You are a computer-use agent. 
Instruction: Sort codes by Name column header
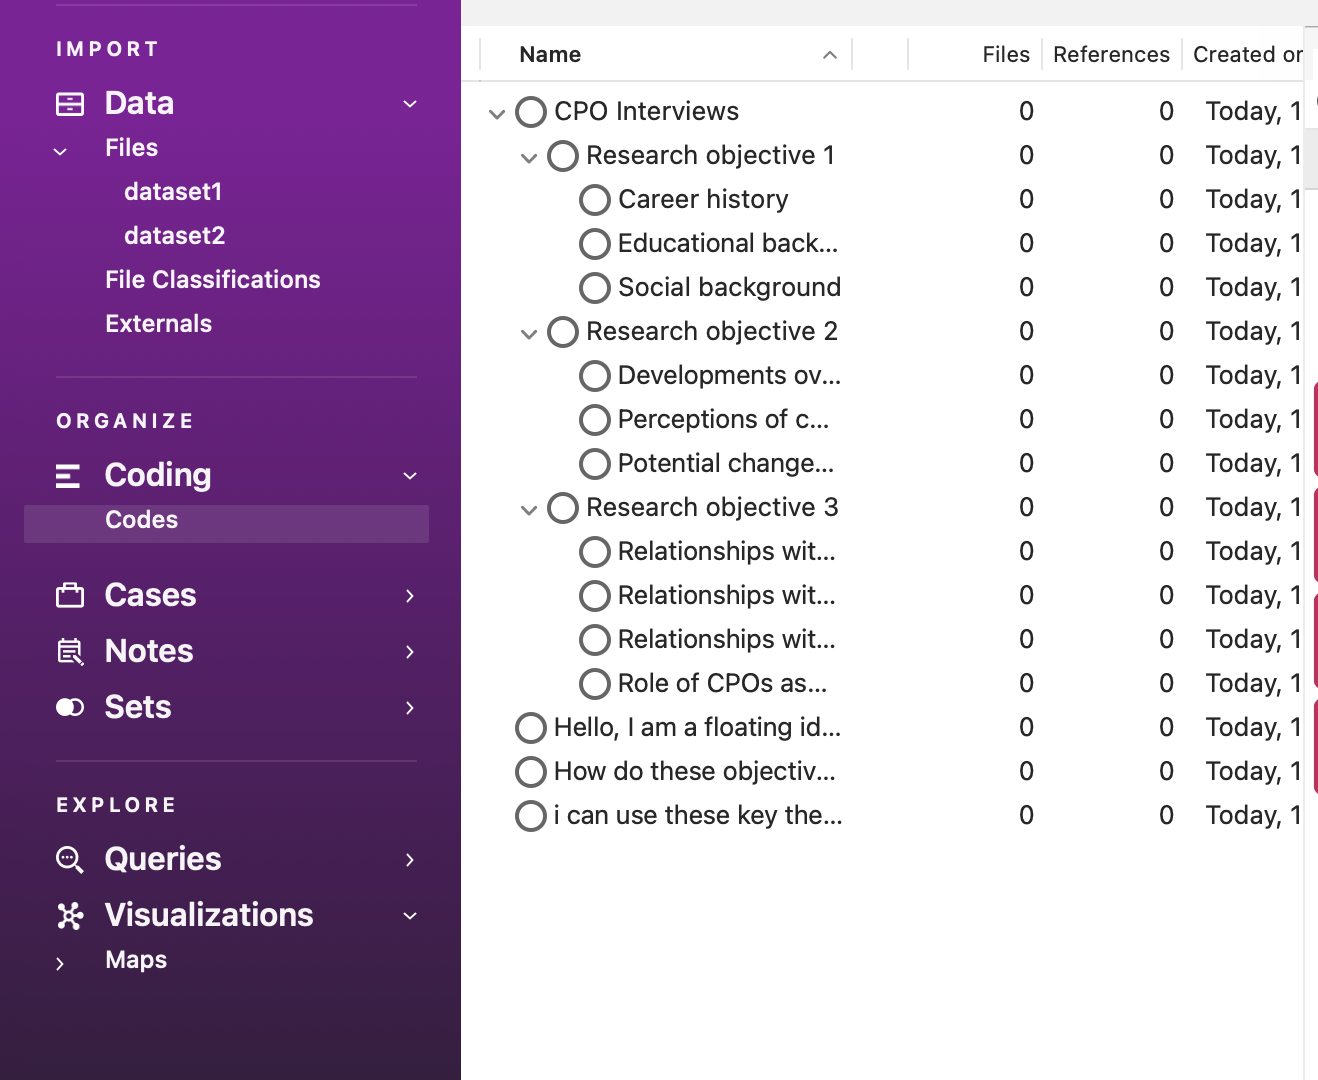point(550,55)
